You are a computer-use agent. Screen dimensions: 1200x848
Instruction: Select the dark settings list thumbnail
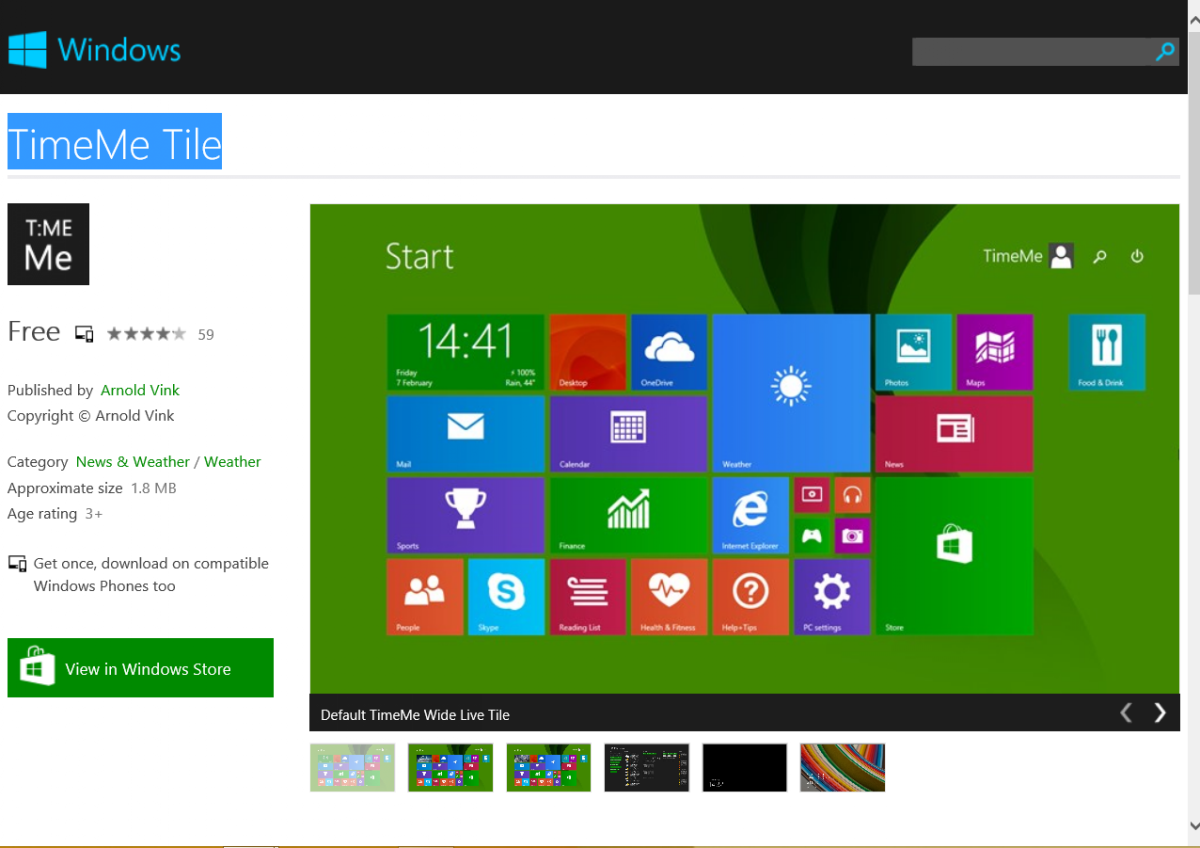646,767
